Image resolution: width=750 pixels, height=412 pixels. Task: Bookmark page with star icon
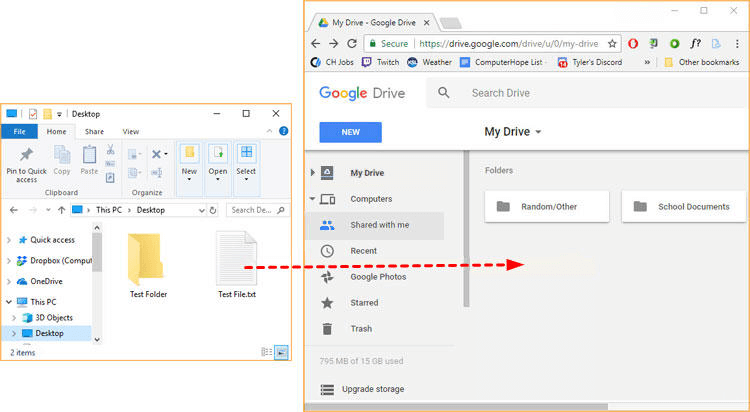[x=612, y=44]
